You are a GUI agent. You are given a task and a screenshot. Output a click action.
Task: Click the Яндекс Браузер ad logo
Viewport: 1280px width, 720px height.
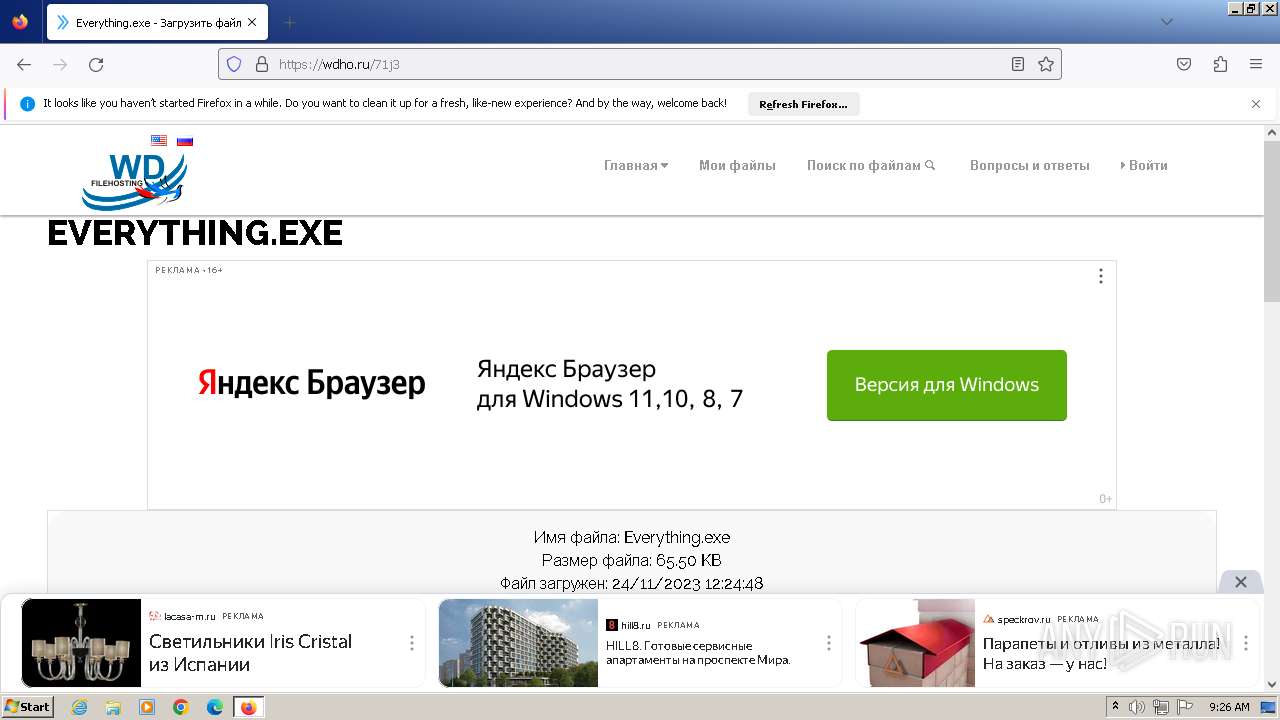312,384
